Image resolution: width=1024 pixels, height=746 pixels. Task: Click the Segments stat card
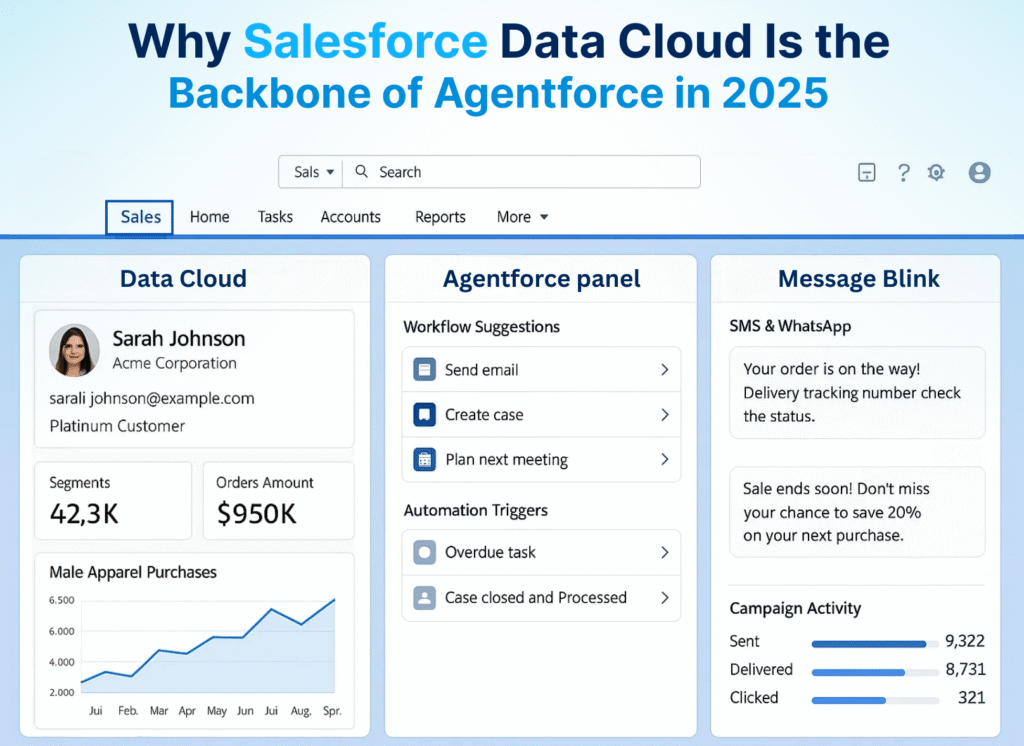pyautogui.click(x=113, y=500)
